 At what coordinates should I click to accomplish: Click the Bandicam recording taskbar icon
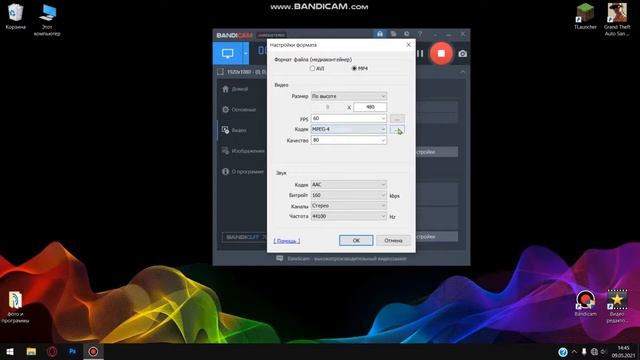(93, 351)
